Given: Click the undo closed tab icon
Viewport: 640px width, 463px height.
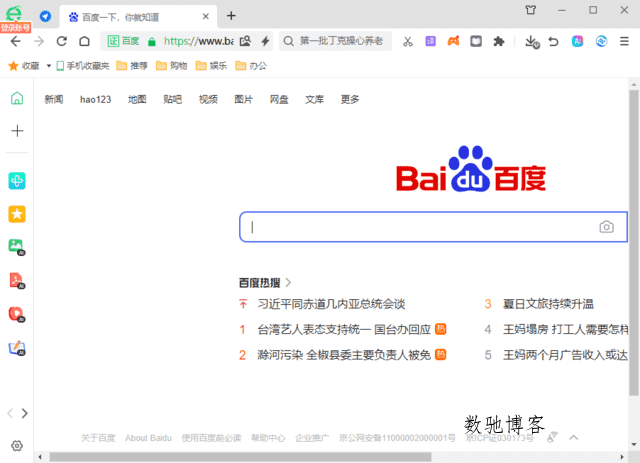Looking at the screenshot, I should pos(553,41).
